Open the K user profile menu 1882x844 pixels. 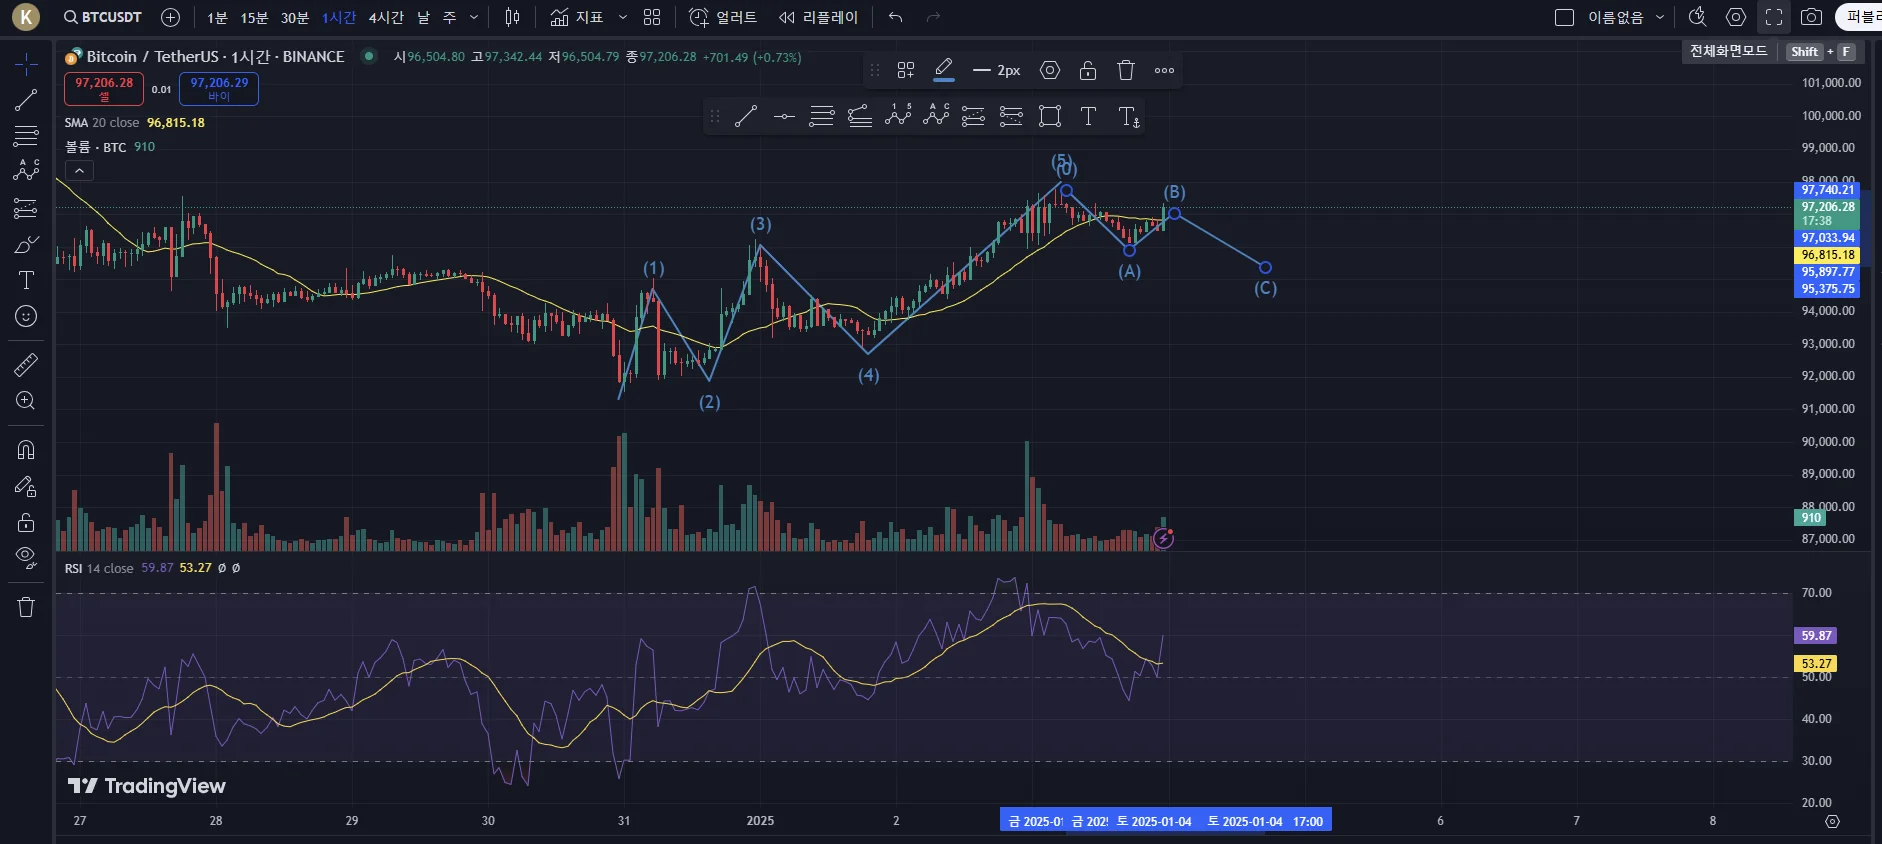[x=25, y=17]
